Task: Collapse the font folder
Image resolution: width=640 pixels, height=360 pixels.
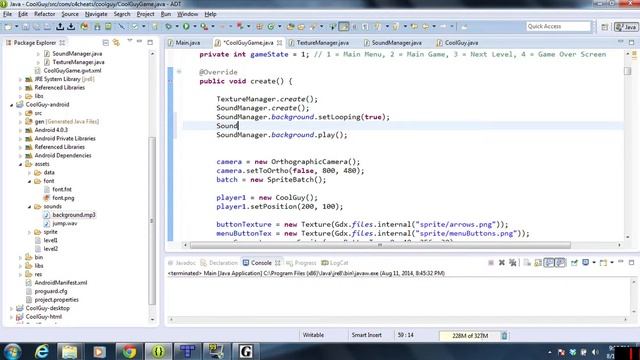Action: (29, 181)
